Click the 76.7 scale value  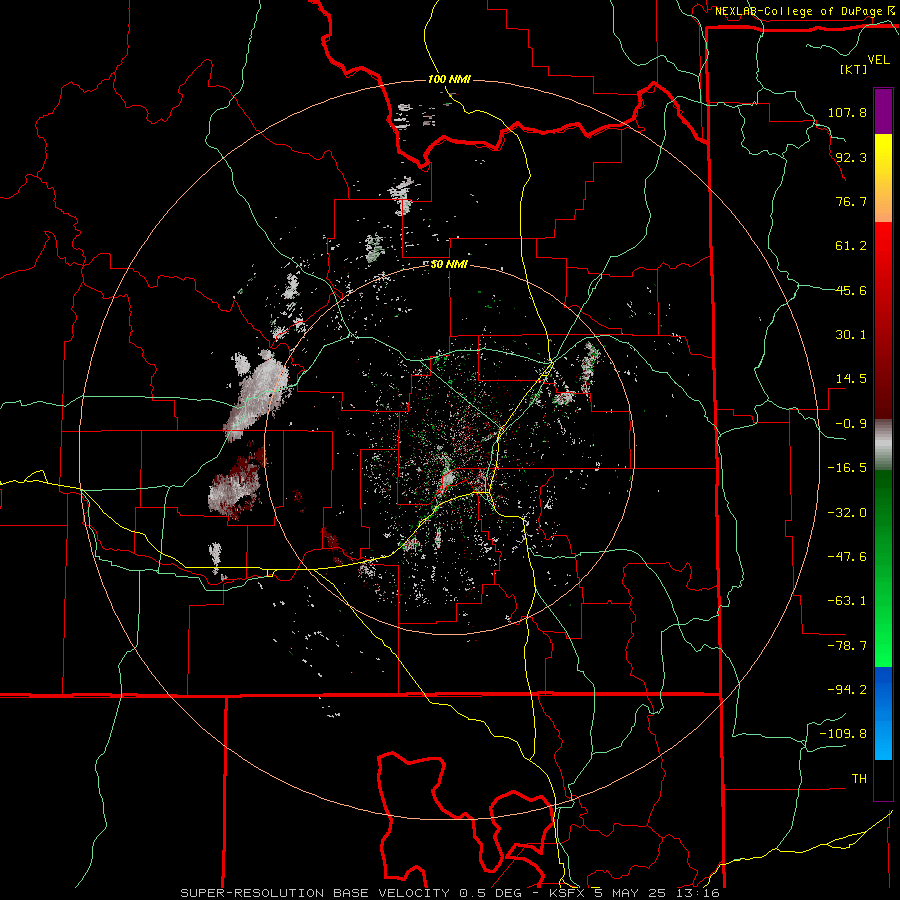pyautogui.click(x=851, y=201)
